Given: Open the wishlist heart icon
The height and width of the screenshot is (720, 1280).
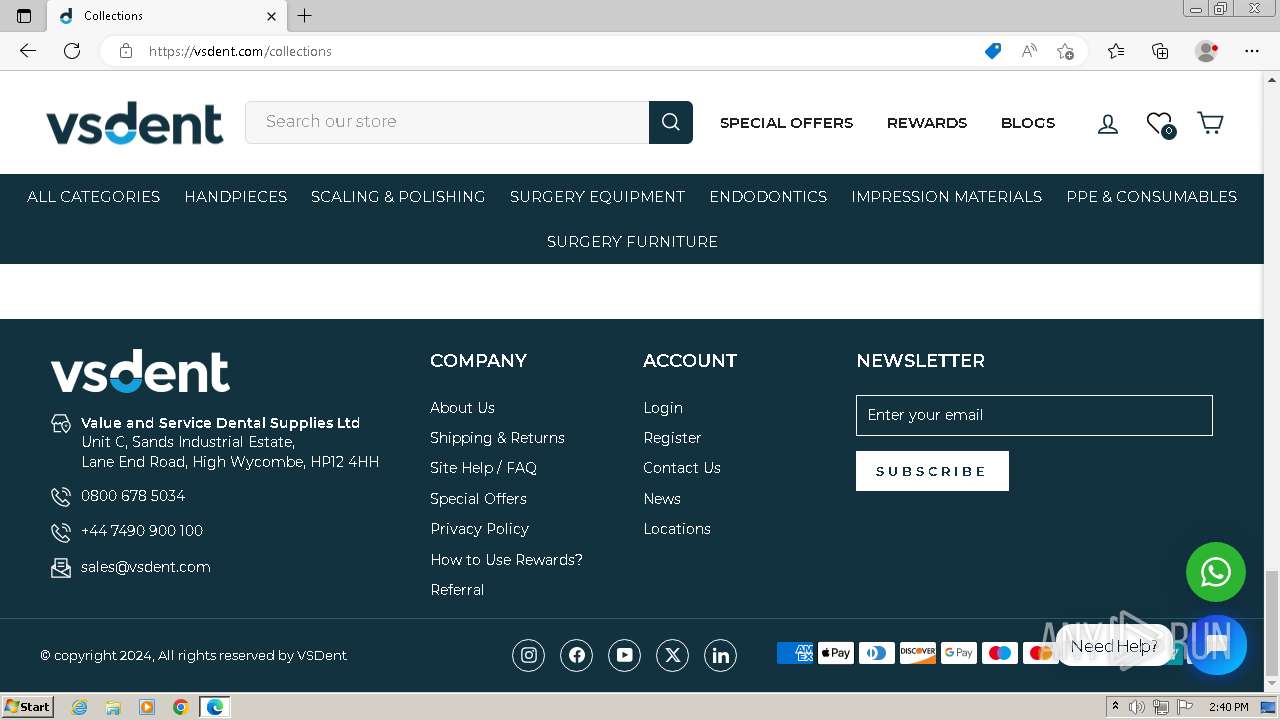Looking at the screenshot, I should (x=1160, y=124).
